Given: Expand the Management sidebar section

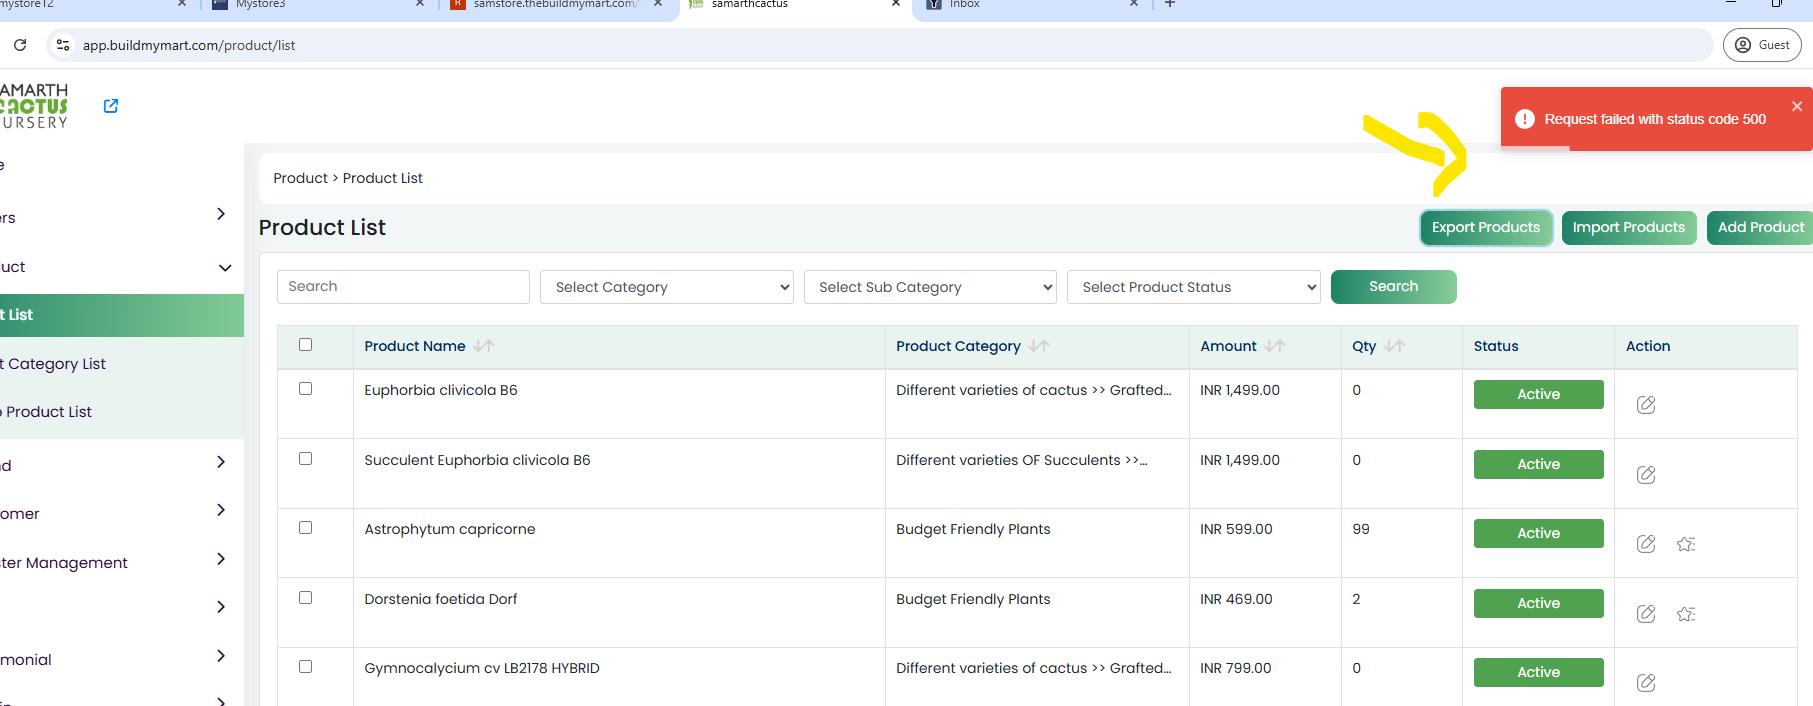Looking at the screenshot, I should coord(221,559).
